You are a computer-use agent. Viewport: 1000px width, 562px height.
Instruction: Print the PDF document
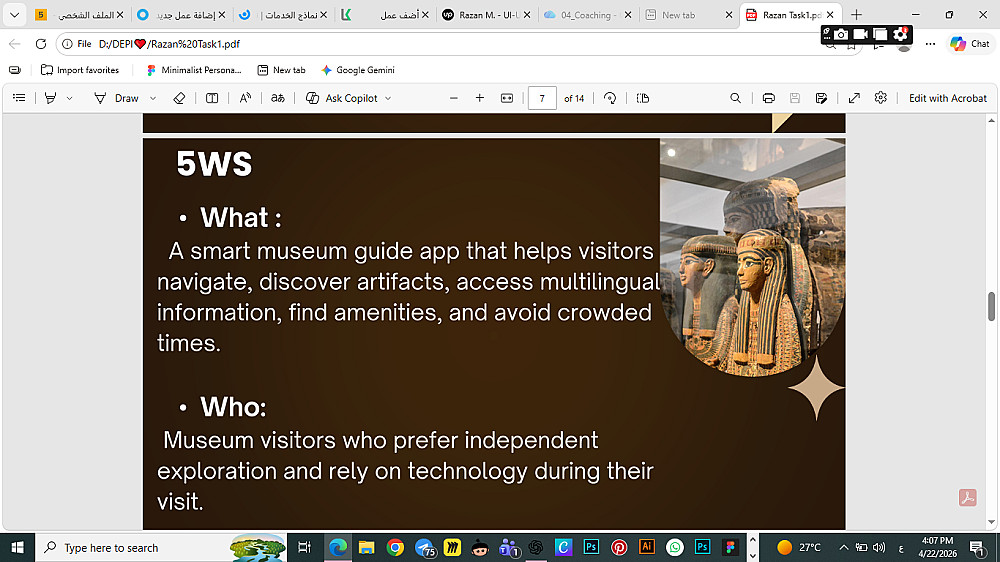768,98
